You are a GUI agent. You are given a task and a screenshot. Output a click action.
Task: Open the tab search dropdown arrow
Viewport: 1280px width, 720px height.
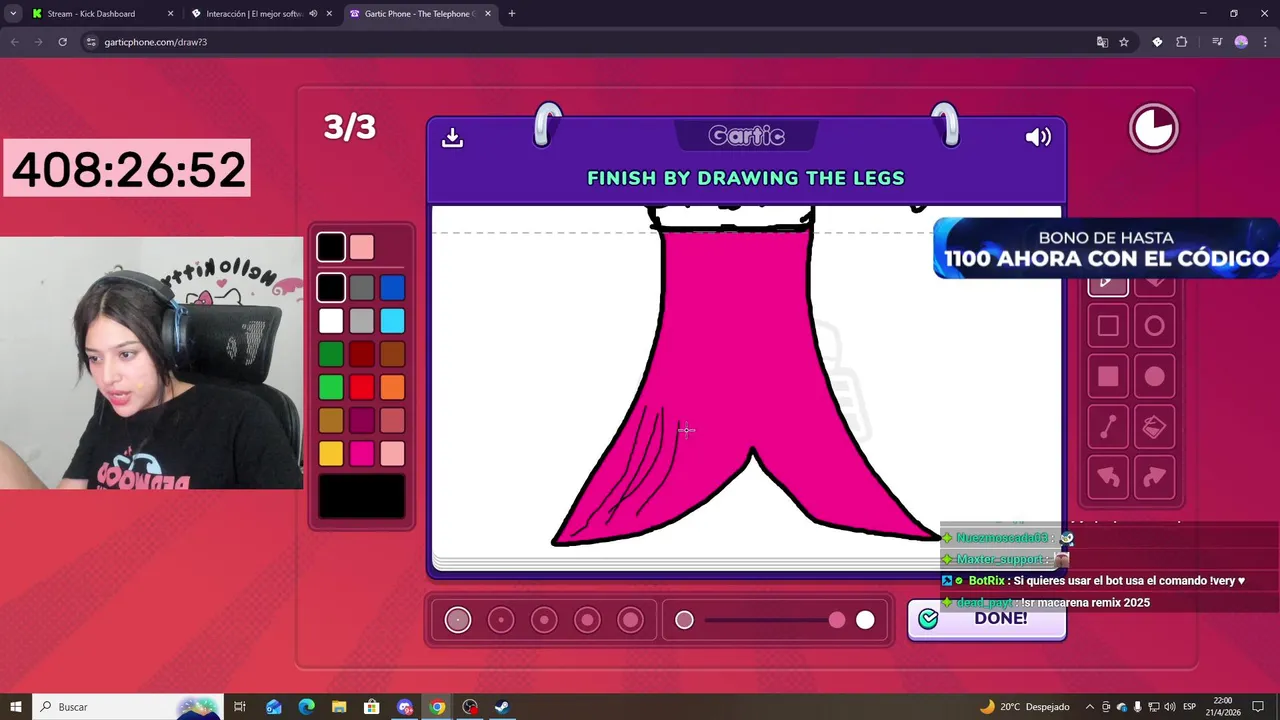click(13, 14)
